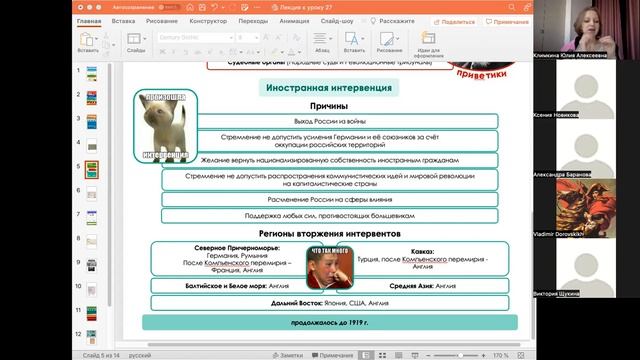Open the Вставка tab
The image size is (640, 360).
(x=123, y=21)
